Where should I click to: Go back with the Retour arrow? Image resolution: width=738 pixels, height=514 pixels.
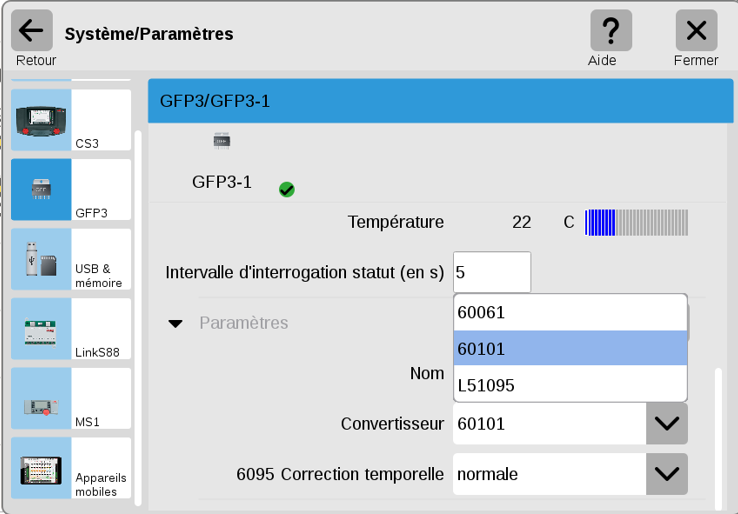click(32, 31)
